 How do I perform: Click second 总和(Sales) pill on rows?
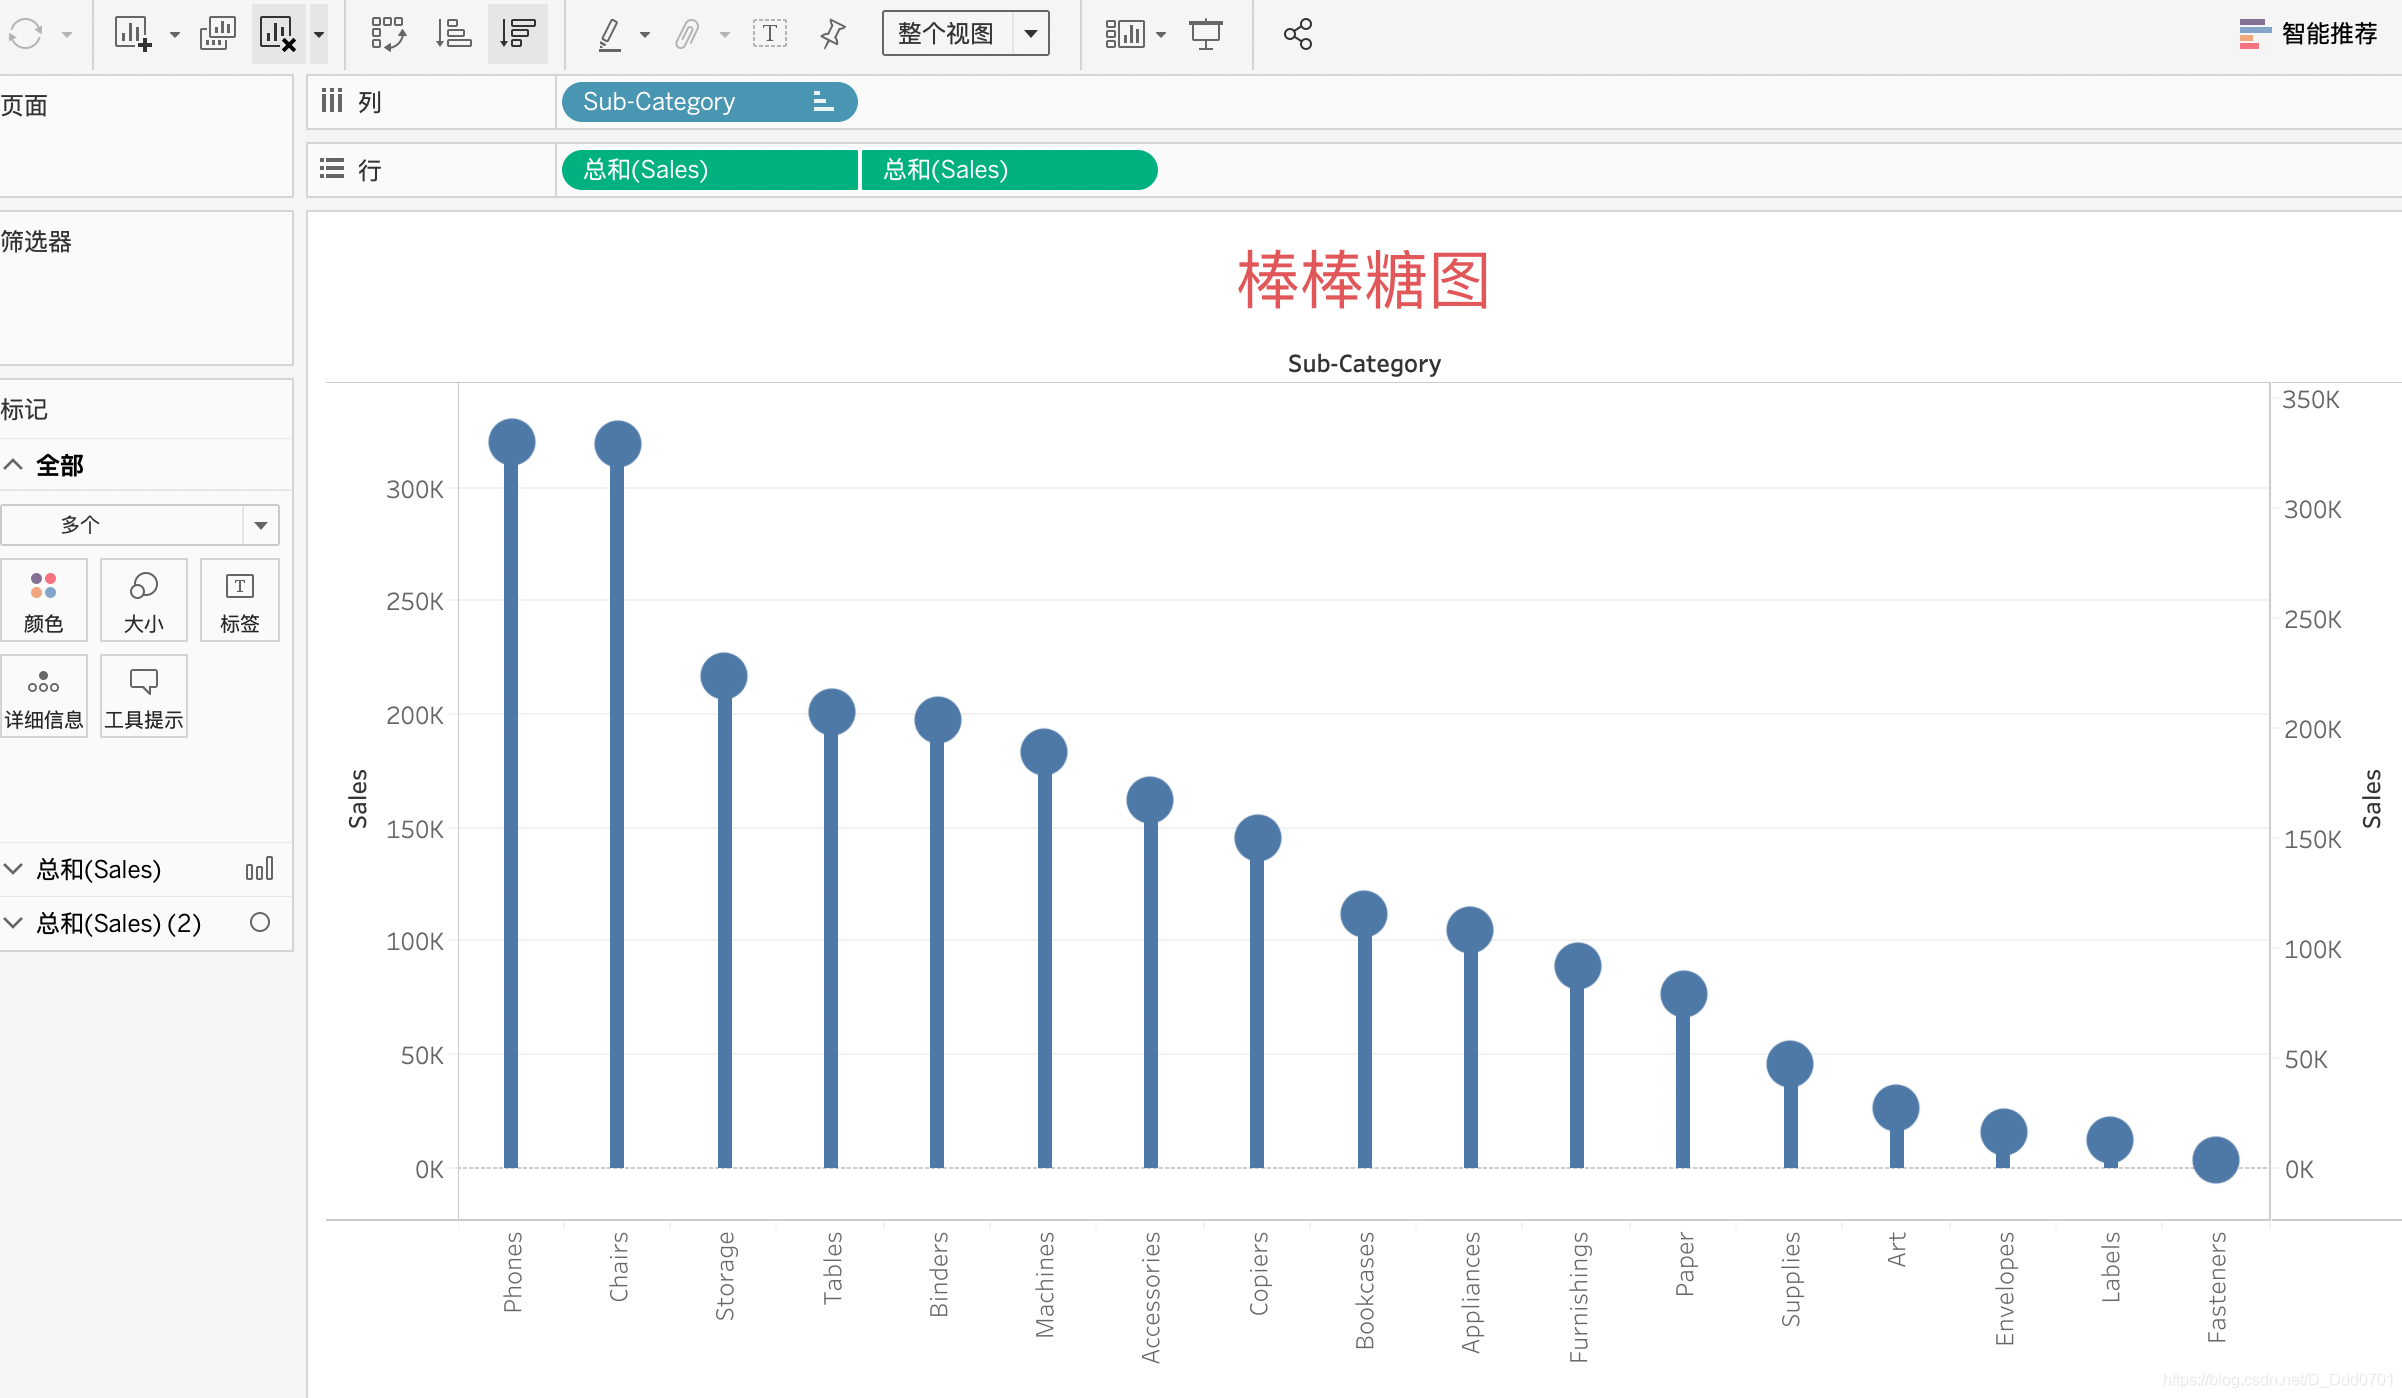click(x=1009, y=170)
